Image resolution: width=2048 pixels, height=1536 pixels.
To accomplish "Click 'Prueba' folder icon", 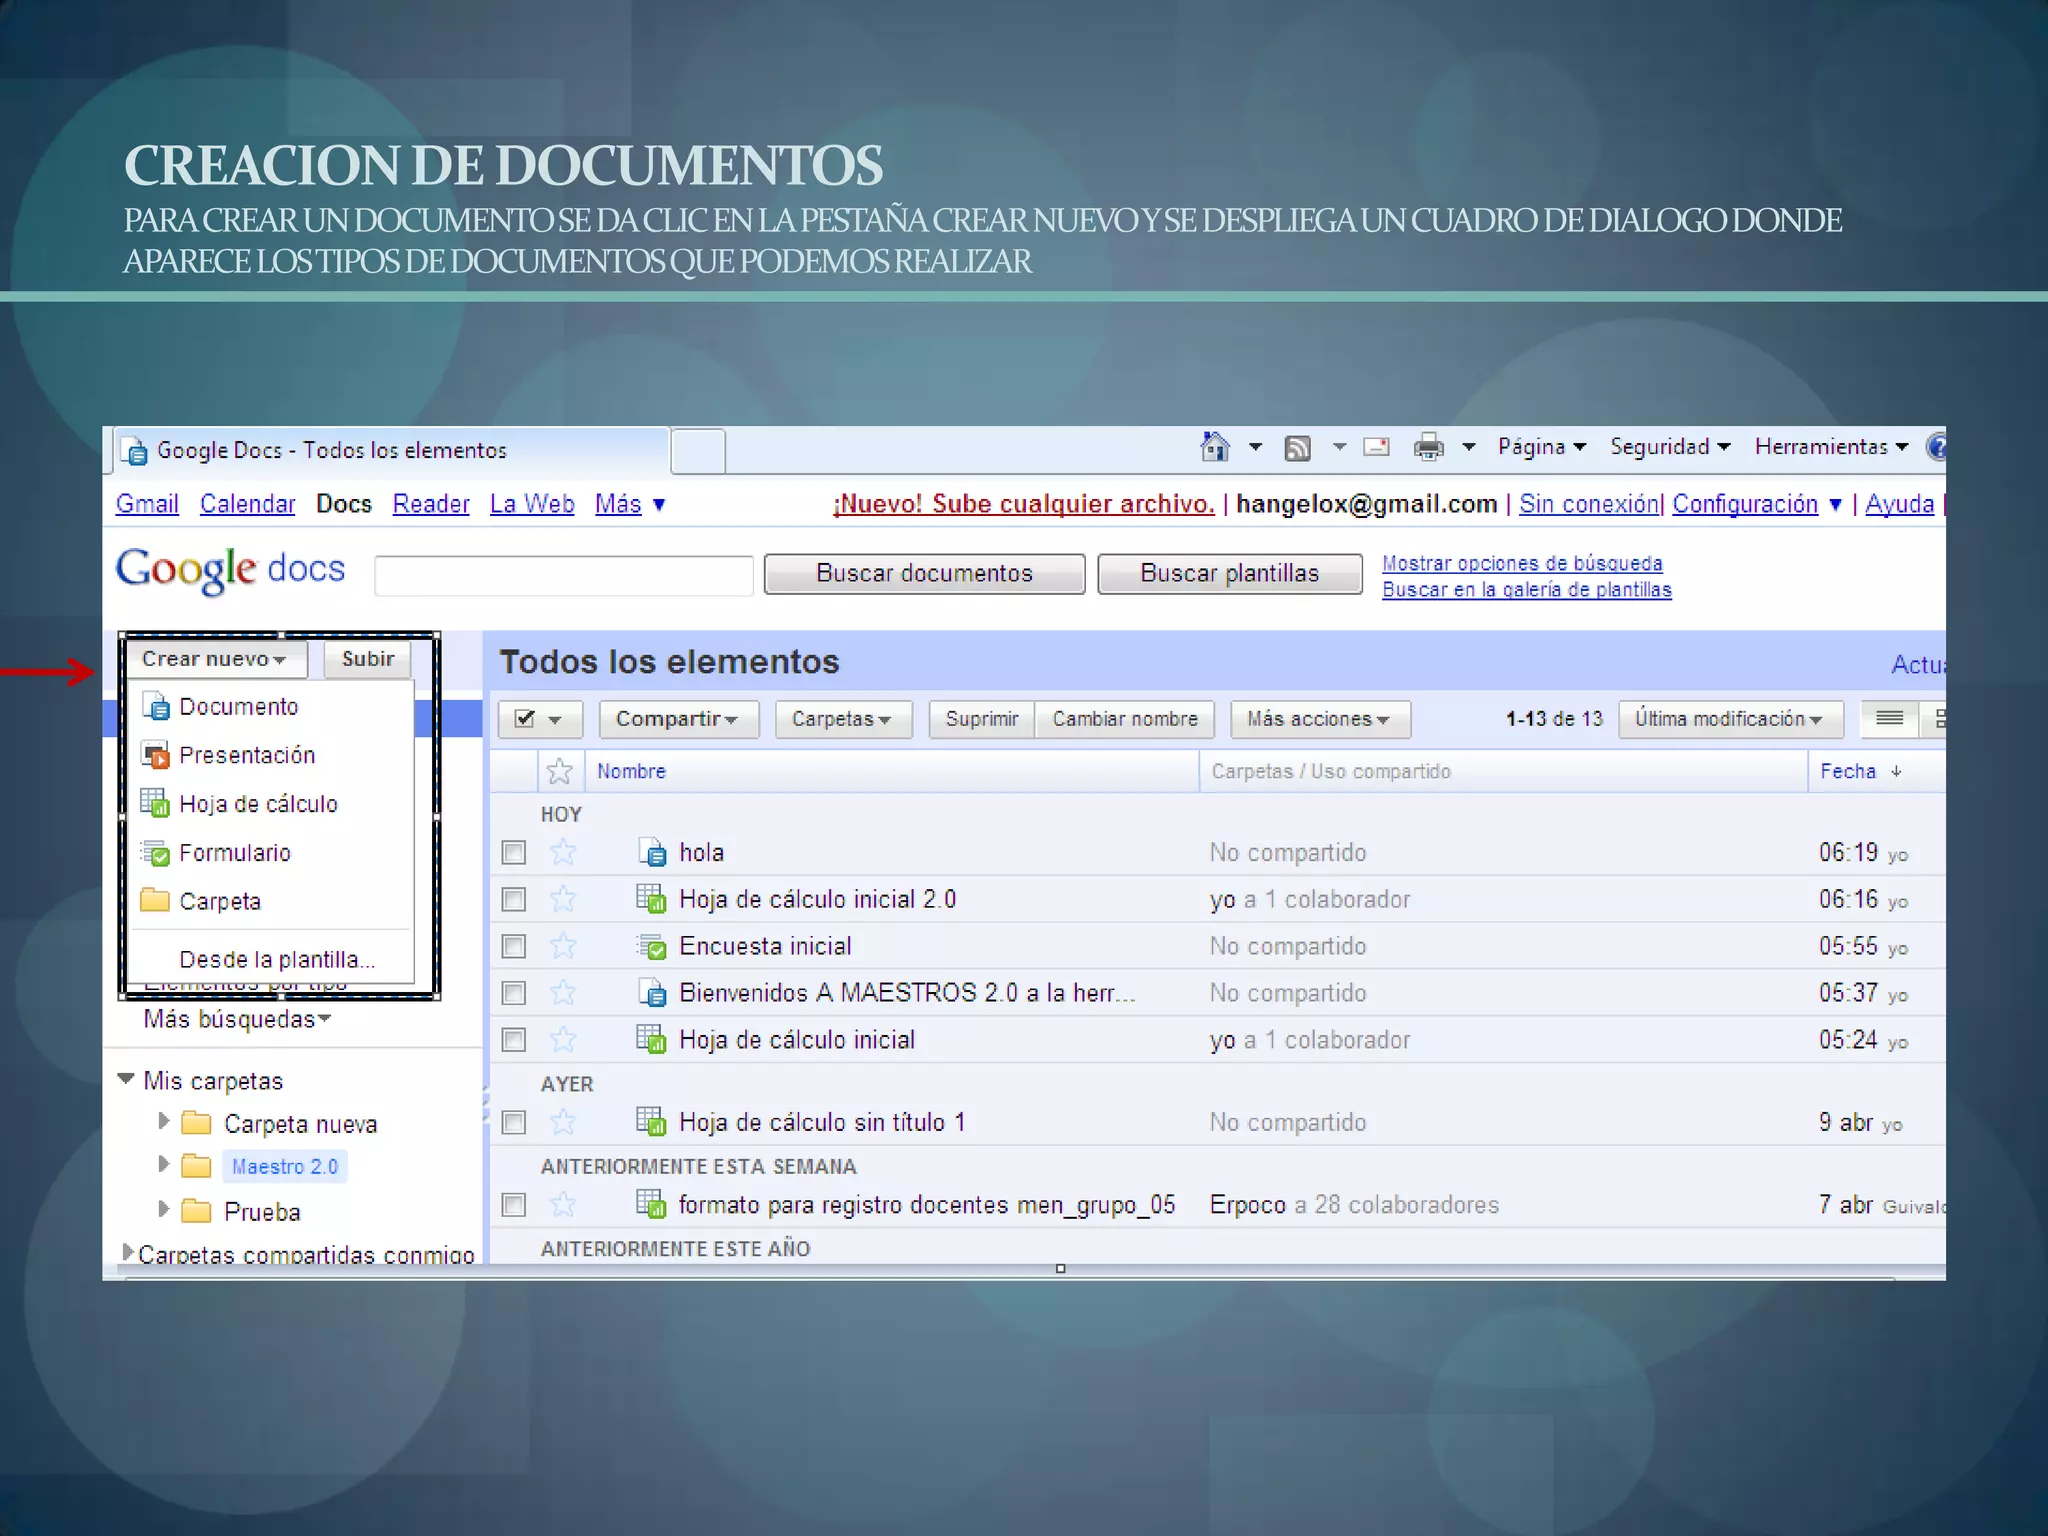I will (x=196, y=1211).
